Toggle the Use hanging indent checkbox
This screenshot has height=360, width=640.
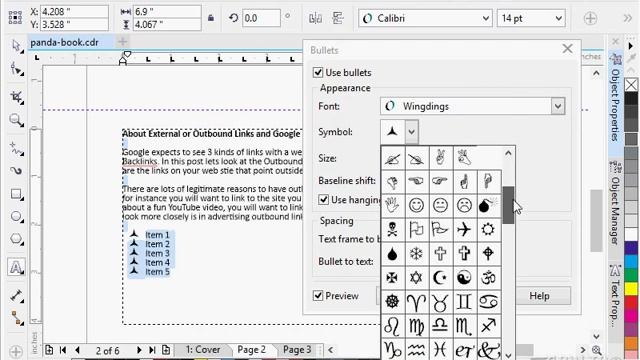(x=323, y=200)
